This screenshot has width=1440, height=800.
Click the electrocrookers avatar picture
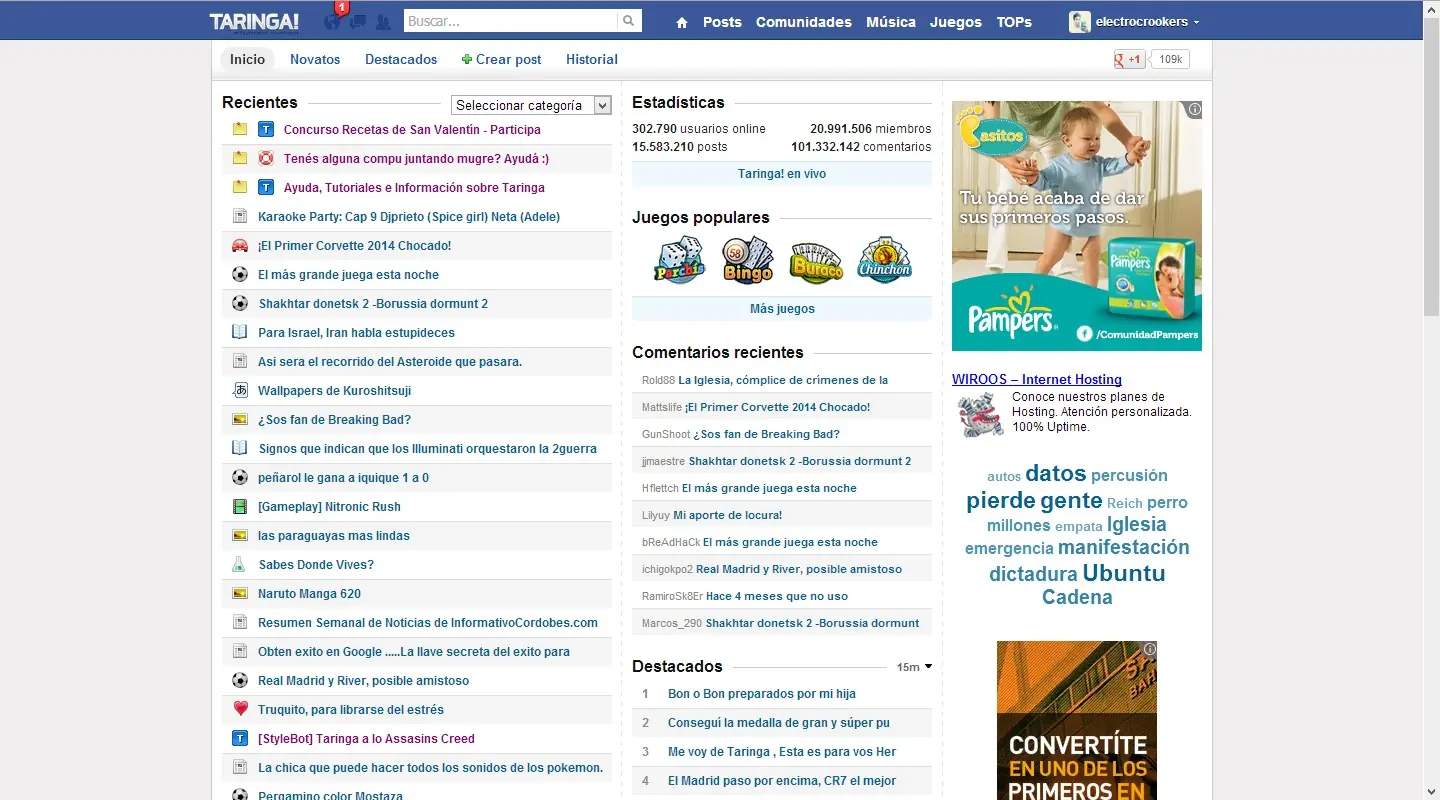pyautogui.click(x=1080, y=22)
